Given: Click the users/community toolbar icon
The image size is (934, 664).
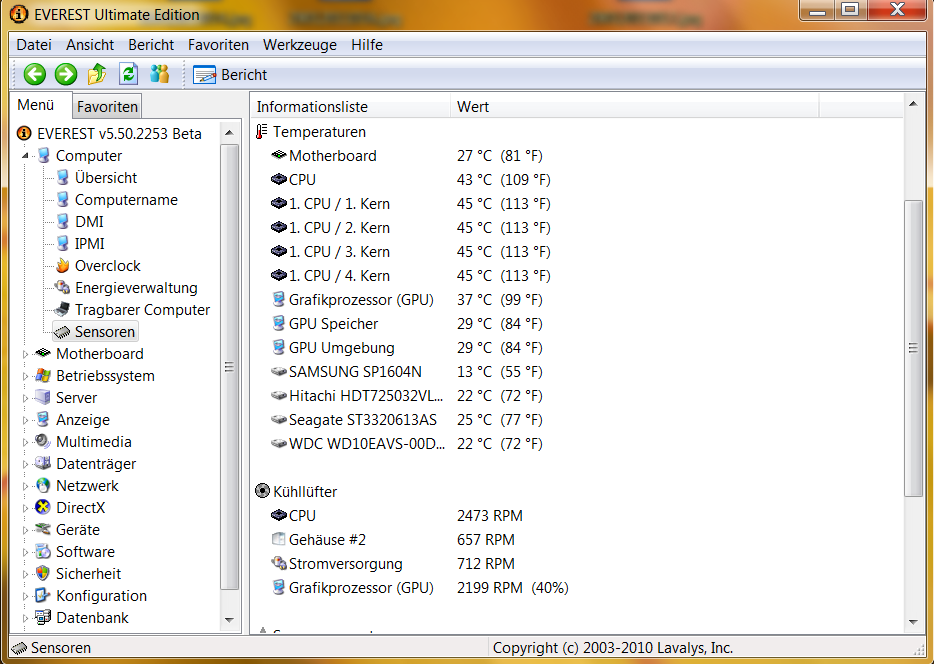Looking at the screenshot, I should [159, 74].
